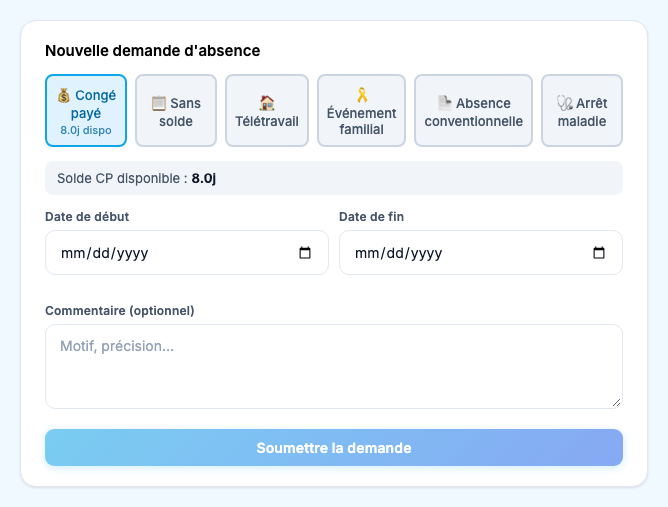Click the Commentaire text area
The width and height of the screenshot is (668, 507).
(x=334, y=366)
